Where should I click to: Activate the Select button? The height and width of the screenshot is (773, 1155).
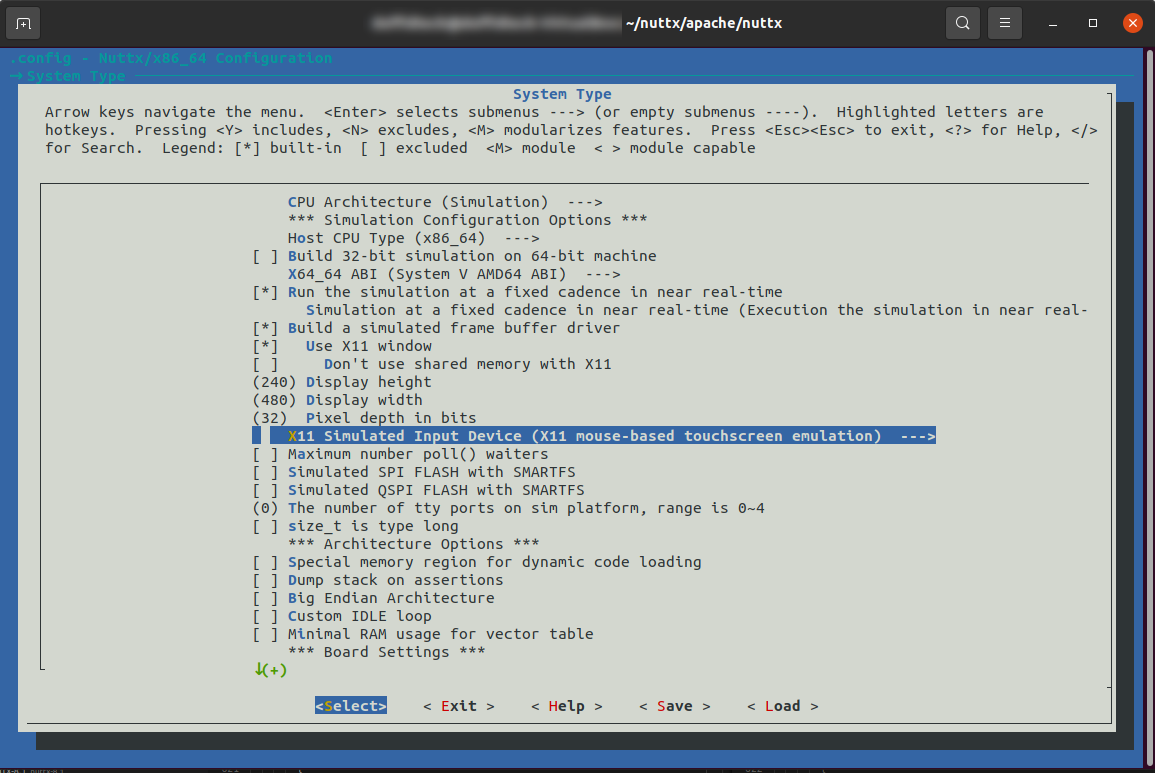(350, 706)
